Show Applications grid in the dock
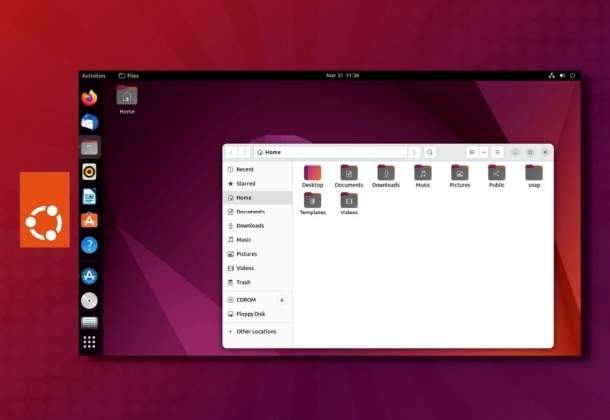610x420 pixels. coord(90,342)
